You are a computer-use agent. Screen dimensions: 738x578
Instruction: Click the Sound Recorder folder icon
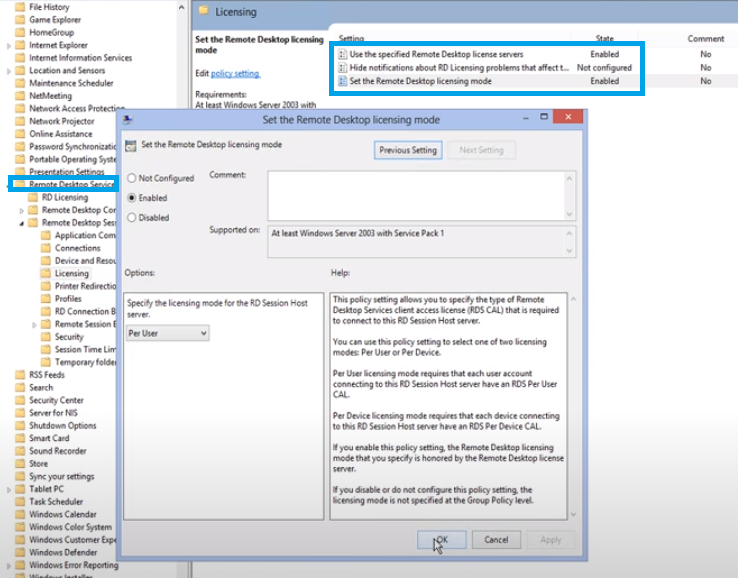(x=20, y=451)
